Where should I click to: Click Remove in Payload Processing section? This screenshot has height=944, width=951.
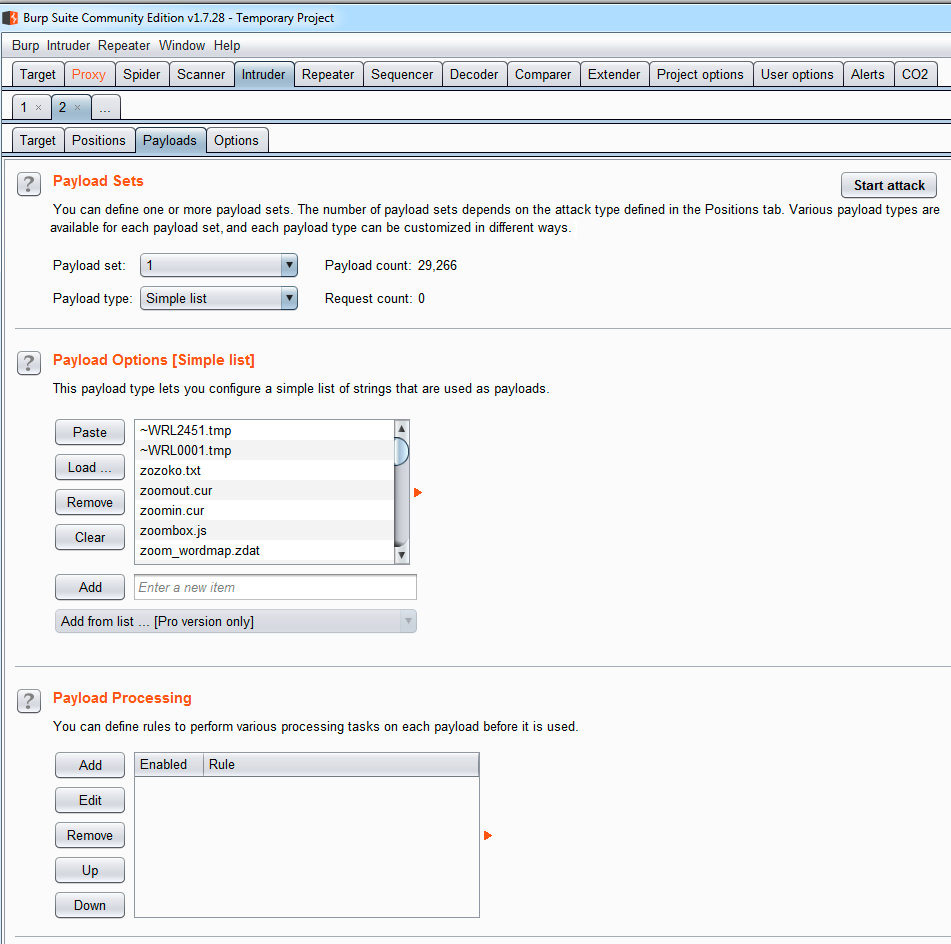[90, 835]
